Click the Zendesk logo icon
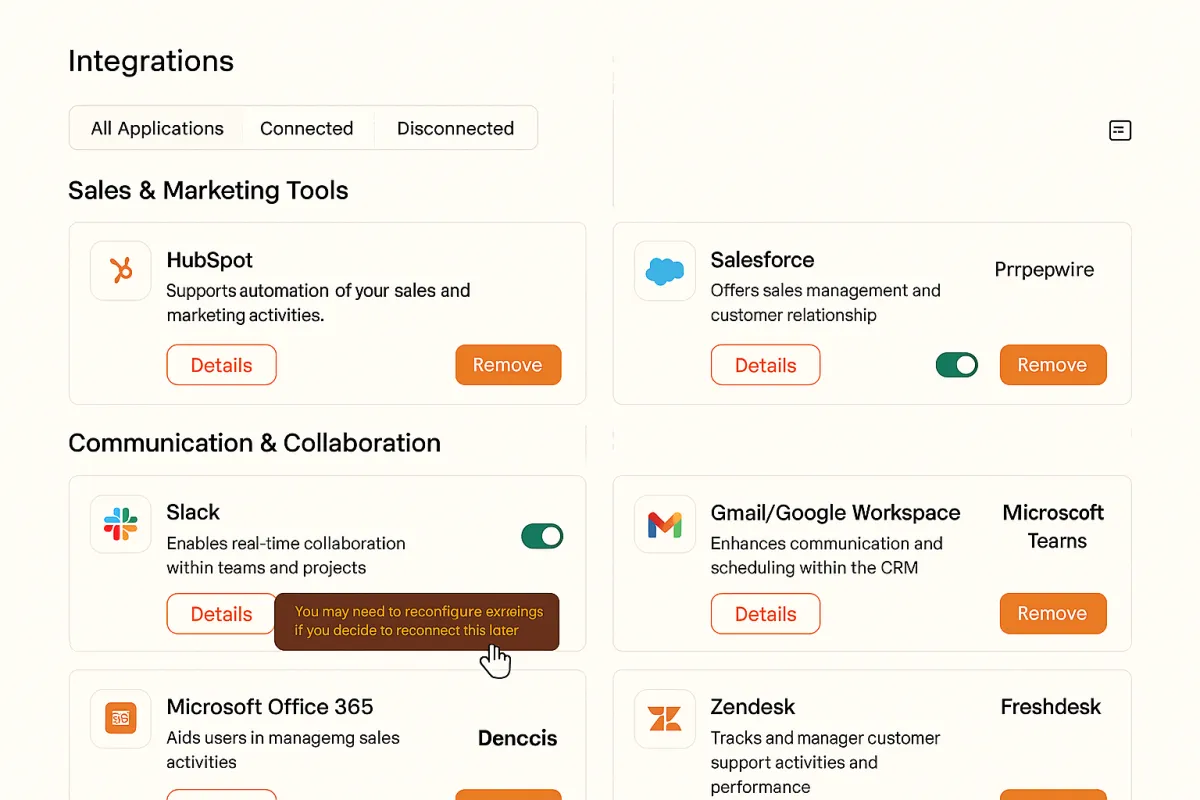Image resolution: width=1200 pixels, height=800 pixels. click(x=665, y=718)
